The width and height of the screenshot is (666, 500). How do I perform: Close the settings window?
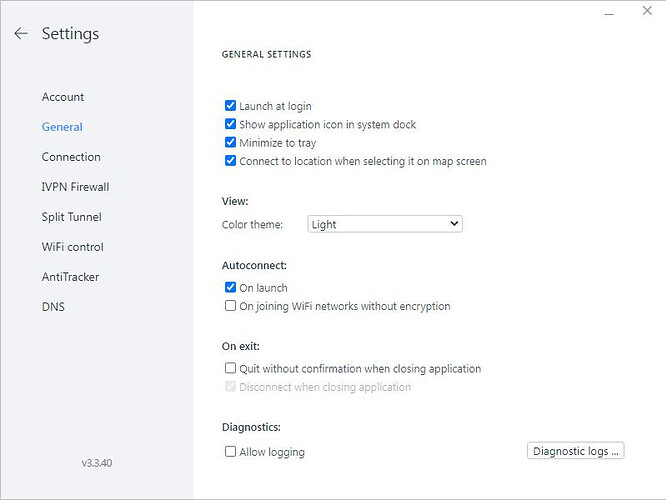click(x=646, y=13)
